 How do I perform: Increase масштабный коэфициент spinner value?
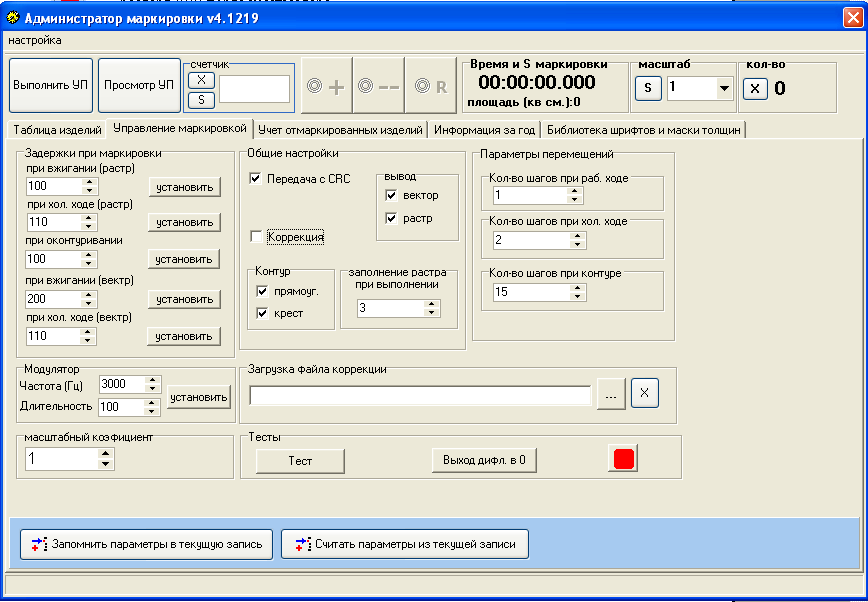coord(106,454)
